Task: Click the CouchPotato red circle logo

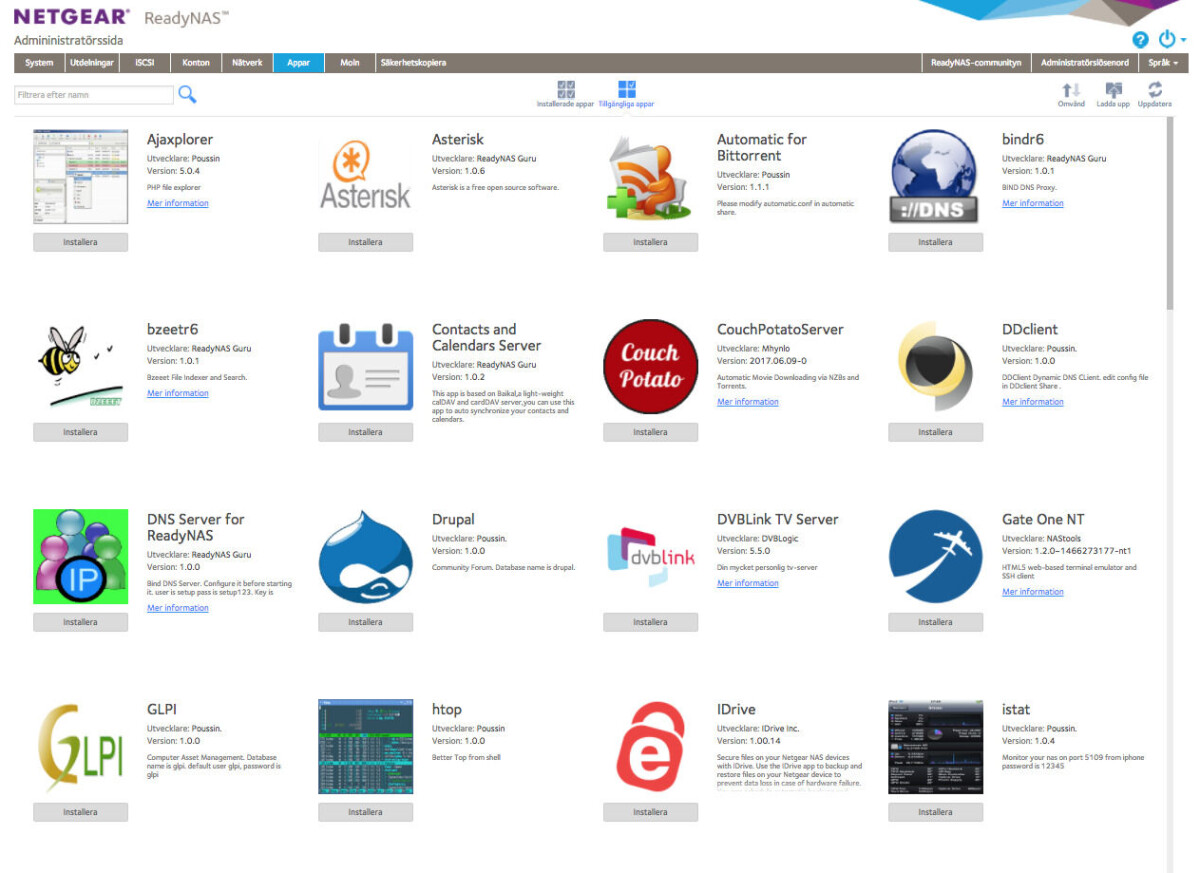Action: pyautogui.click(x=650, y=367)
